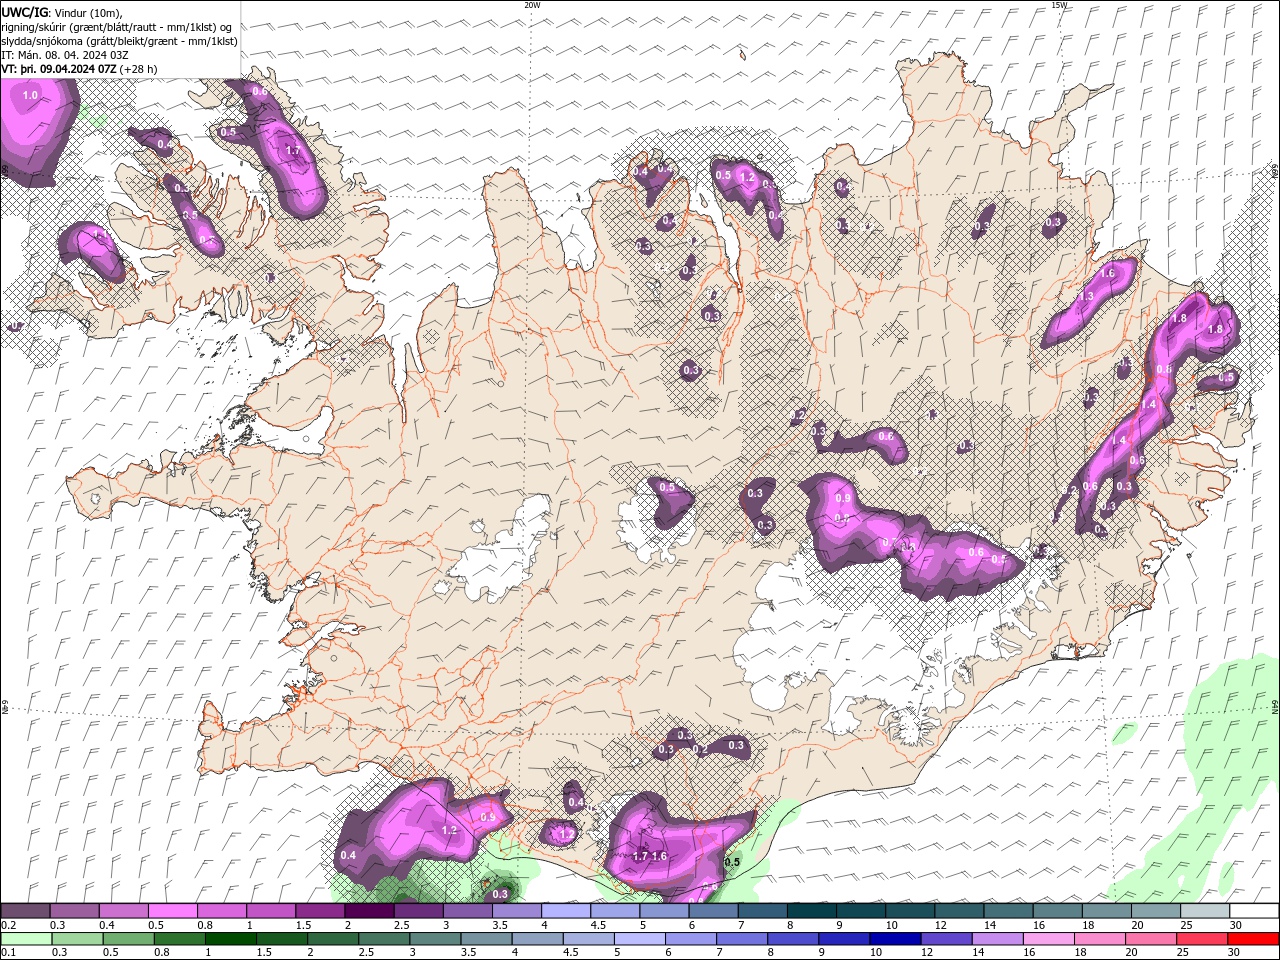Pick the bright red 30 swatch on rain scale
1280x960 pixels.
(1253, 939)
